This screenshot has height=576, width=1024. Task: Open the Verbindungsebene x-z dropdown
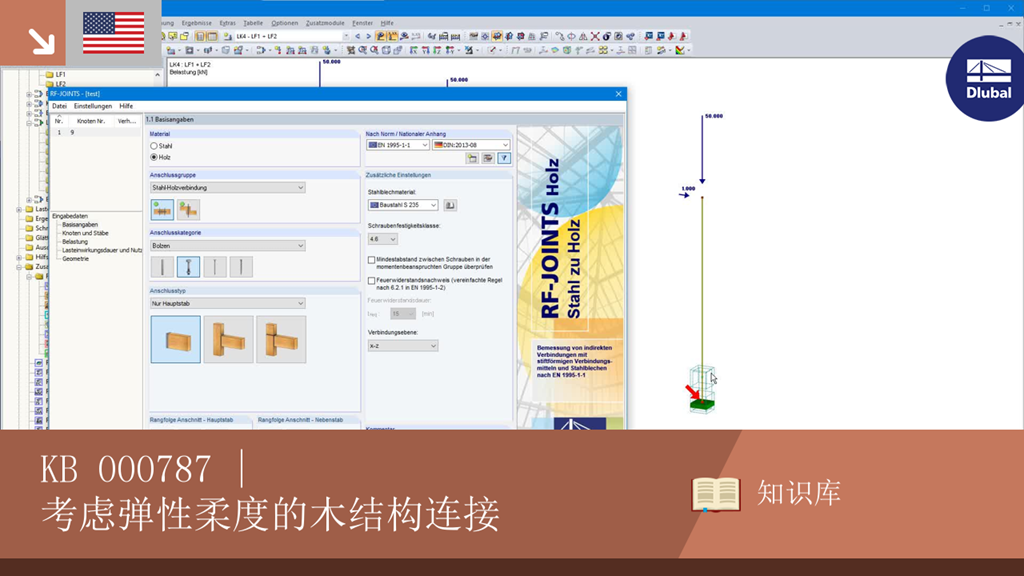tap(402, 346)
